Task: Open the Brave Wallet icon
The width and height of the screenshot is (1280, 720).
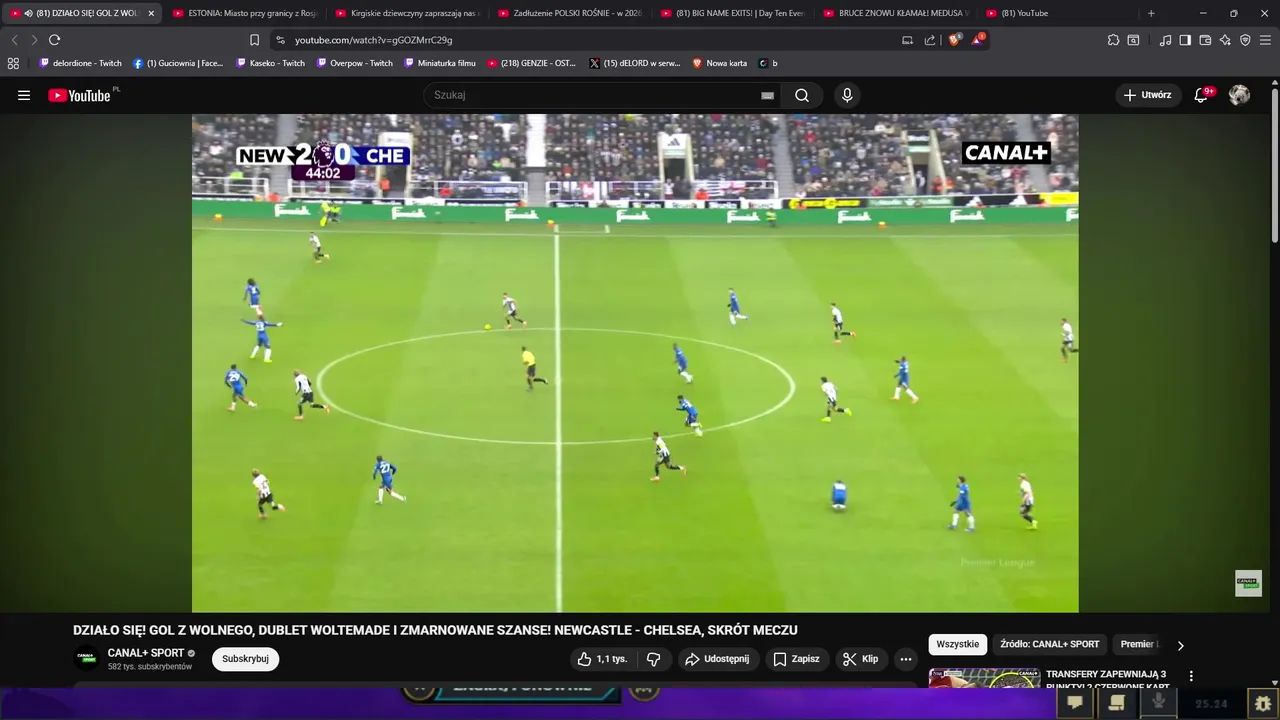Action: 1205,40
